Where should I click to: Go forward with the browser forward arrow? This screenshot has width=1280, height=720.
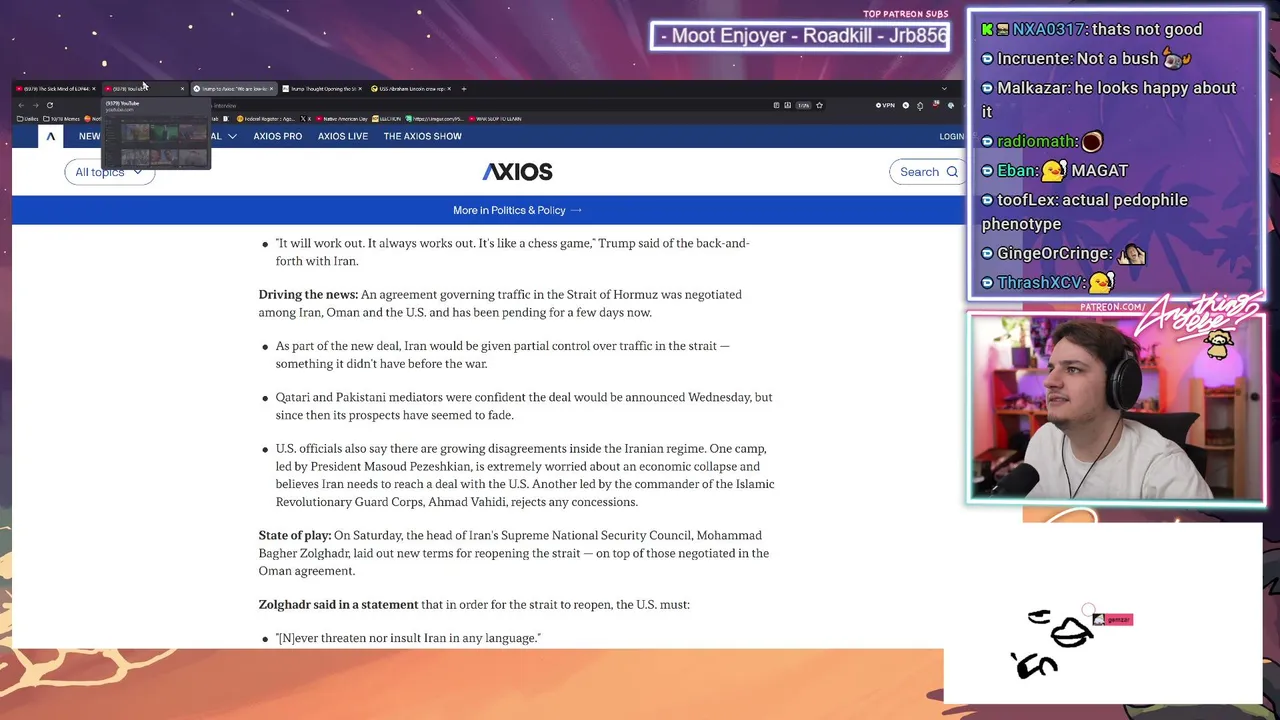pyautogui.click(x=35, y=105)
